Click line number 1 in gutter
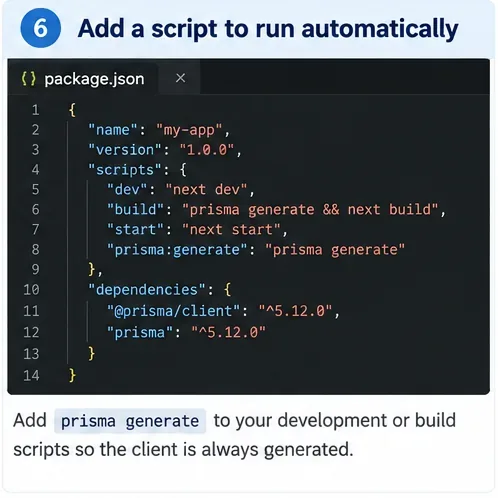This screenshot has width=498, height=498. 36,110
